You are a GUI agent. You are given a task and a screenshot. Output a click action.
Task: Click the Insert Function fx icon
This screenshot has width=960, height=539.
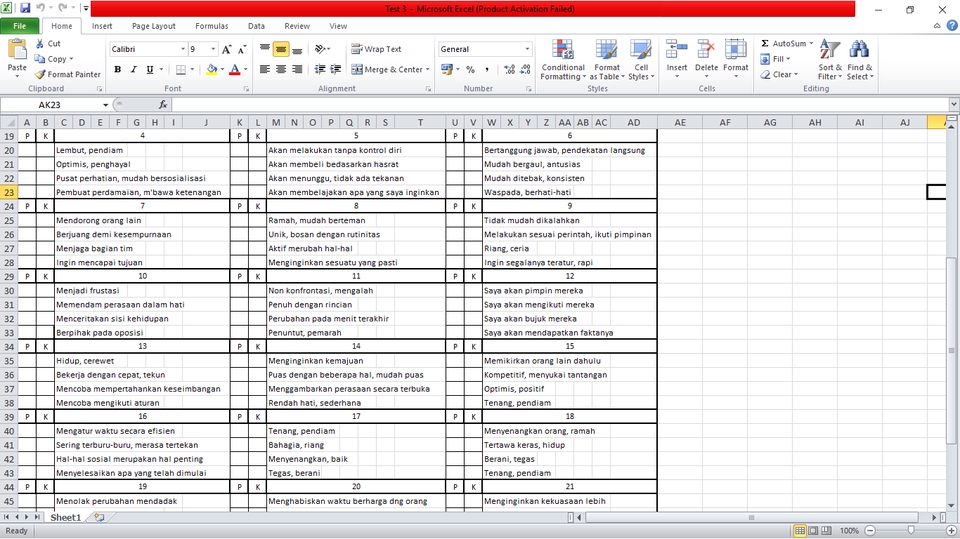click(x=163, y=105)
